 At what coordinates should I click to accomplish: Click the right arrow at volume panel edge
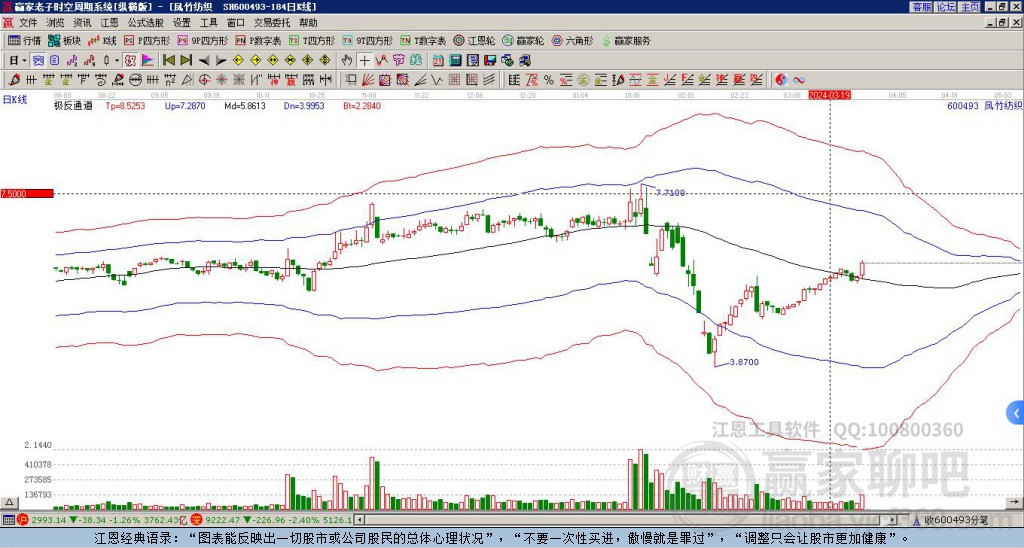point(1016,502)
